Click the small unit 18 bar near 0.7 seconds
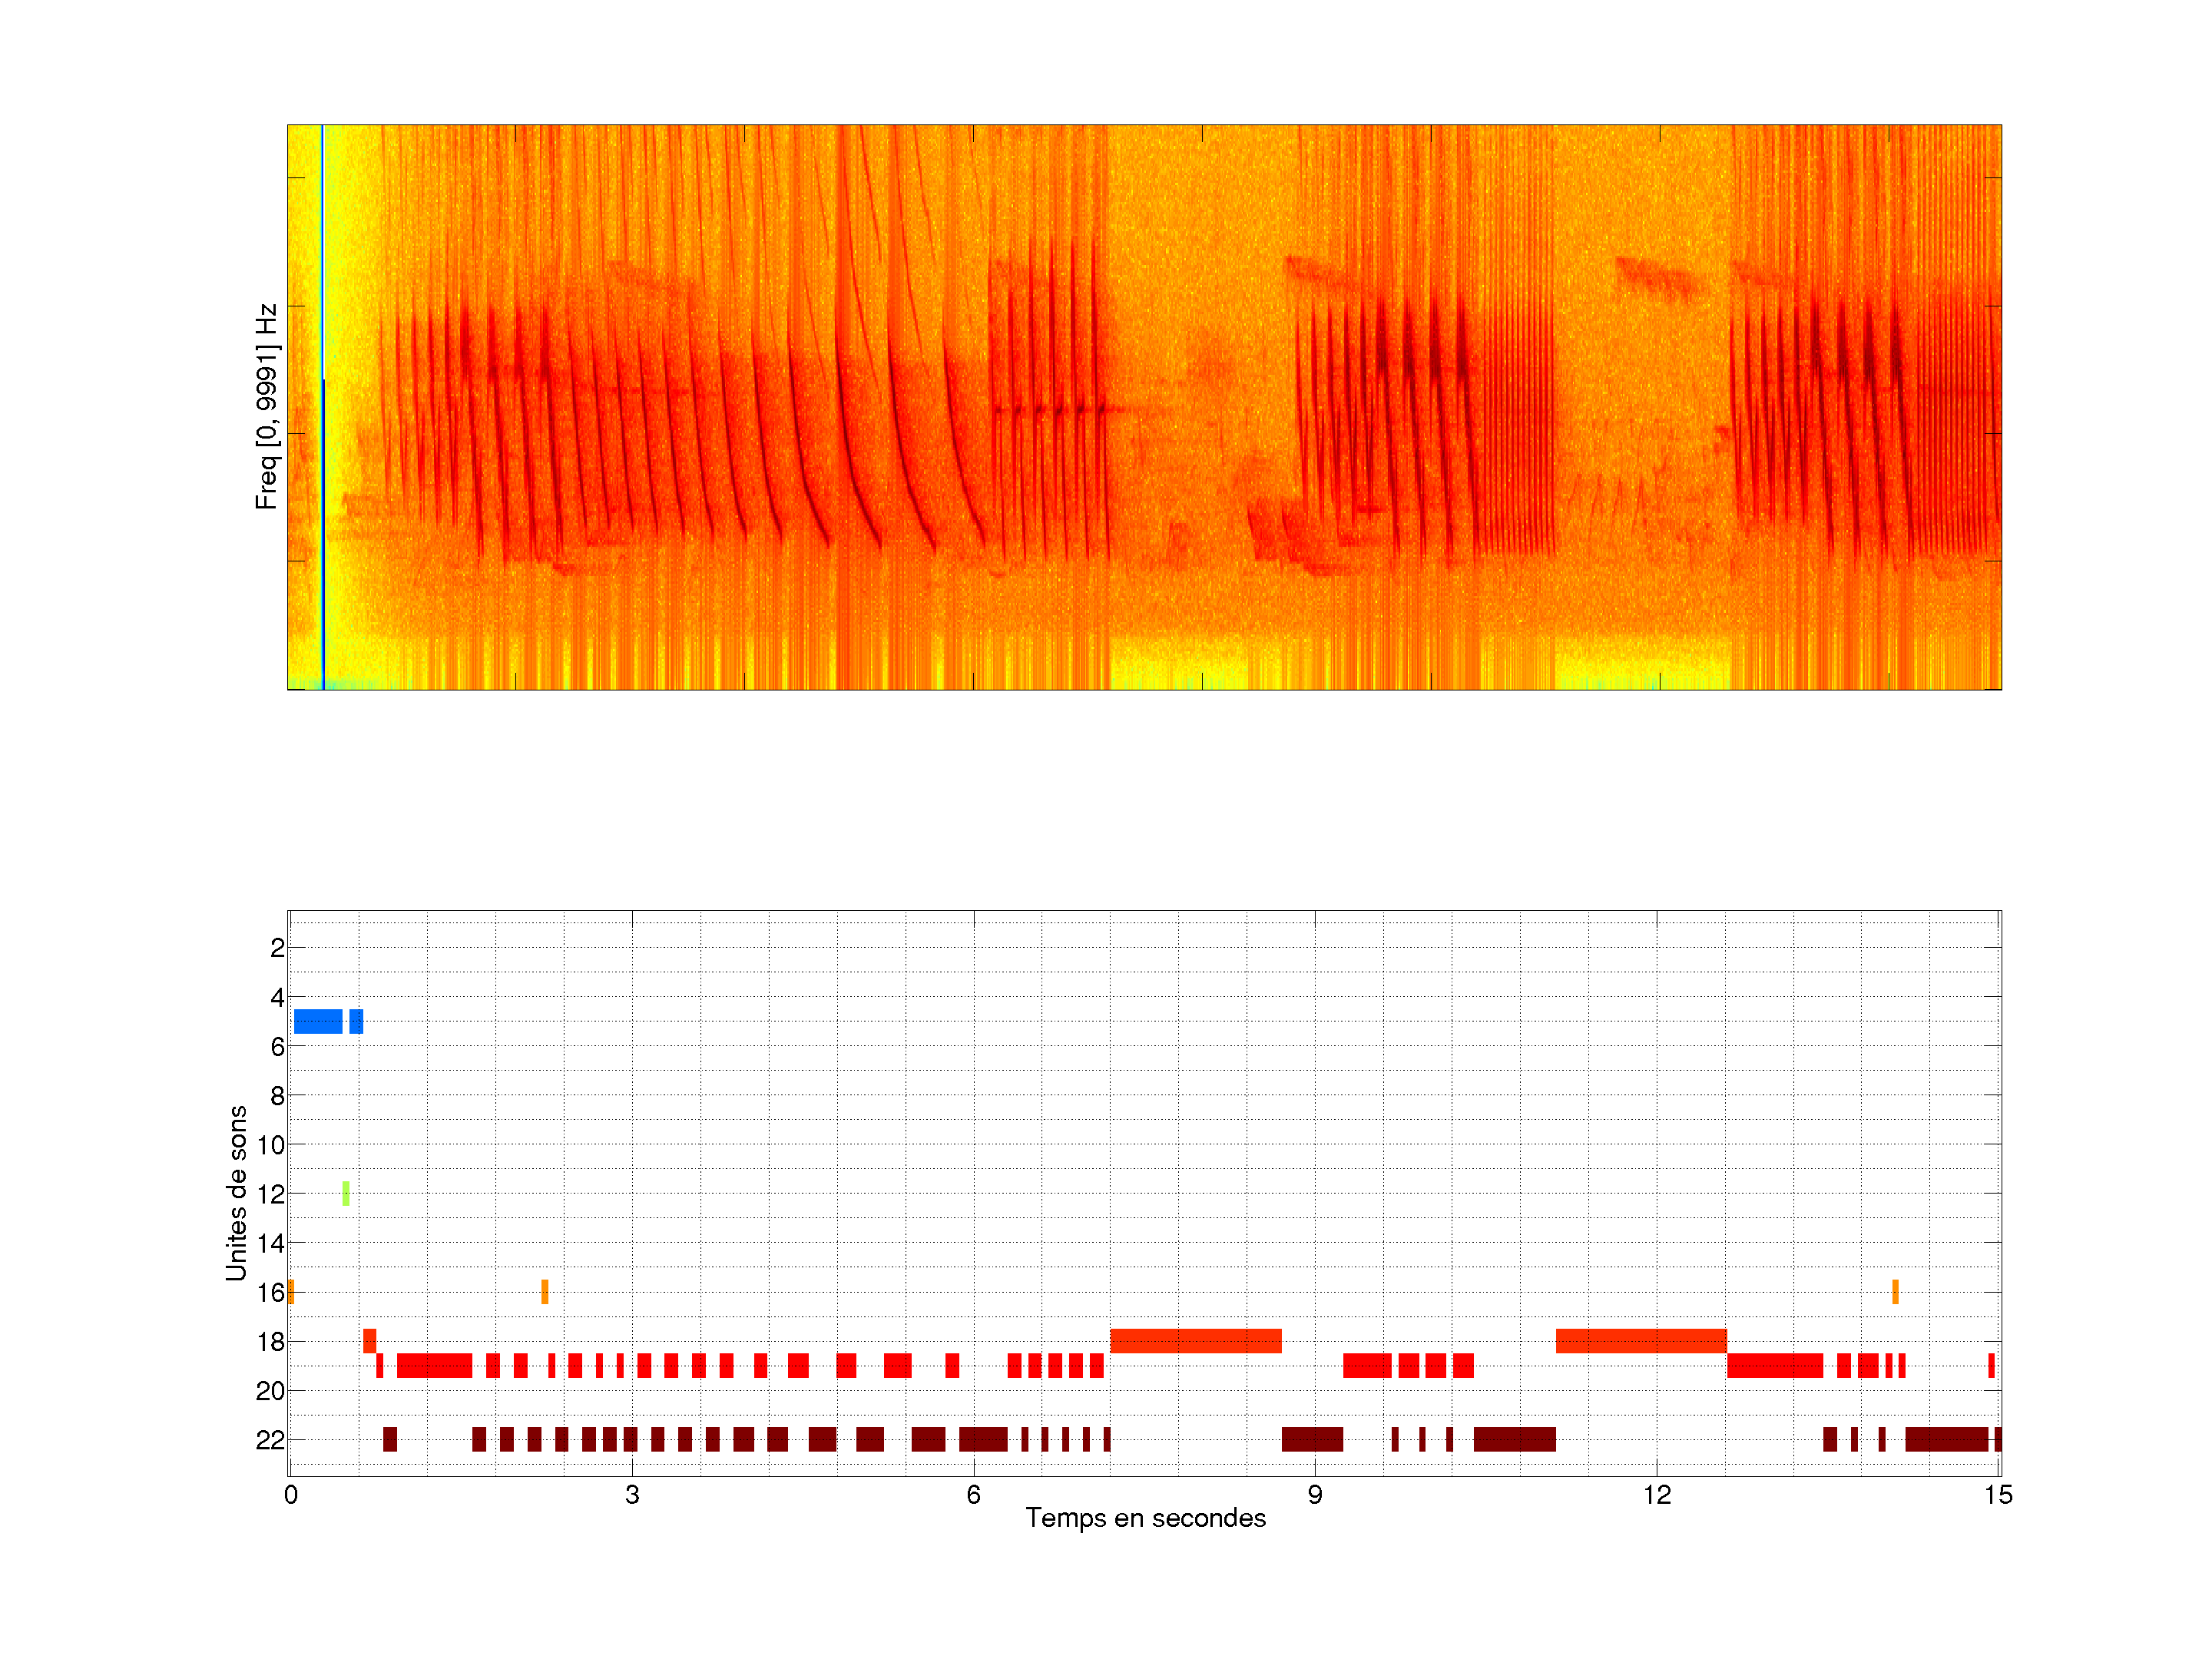 click(x=369, y=1340)
